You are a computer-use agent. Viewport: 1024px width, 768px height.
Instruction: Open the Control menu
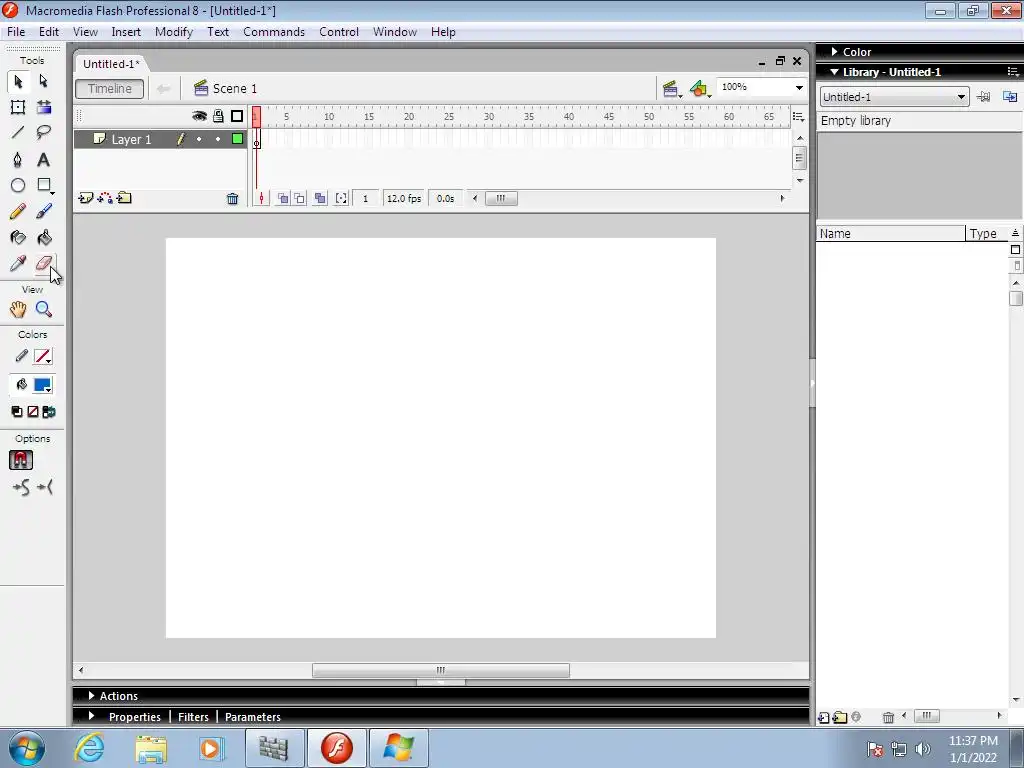338,32
